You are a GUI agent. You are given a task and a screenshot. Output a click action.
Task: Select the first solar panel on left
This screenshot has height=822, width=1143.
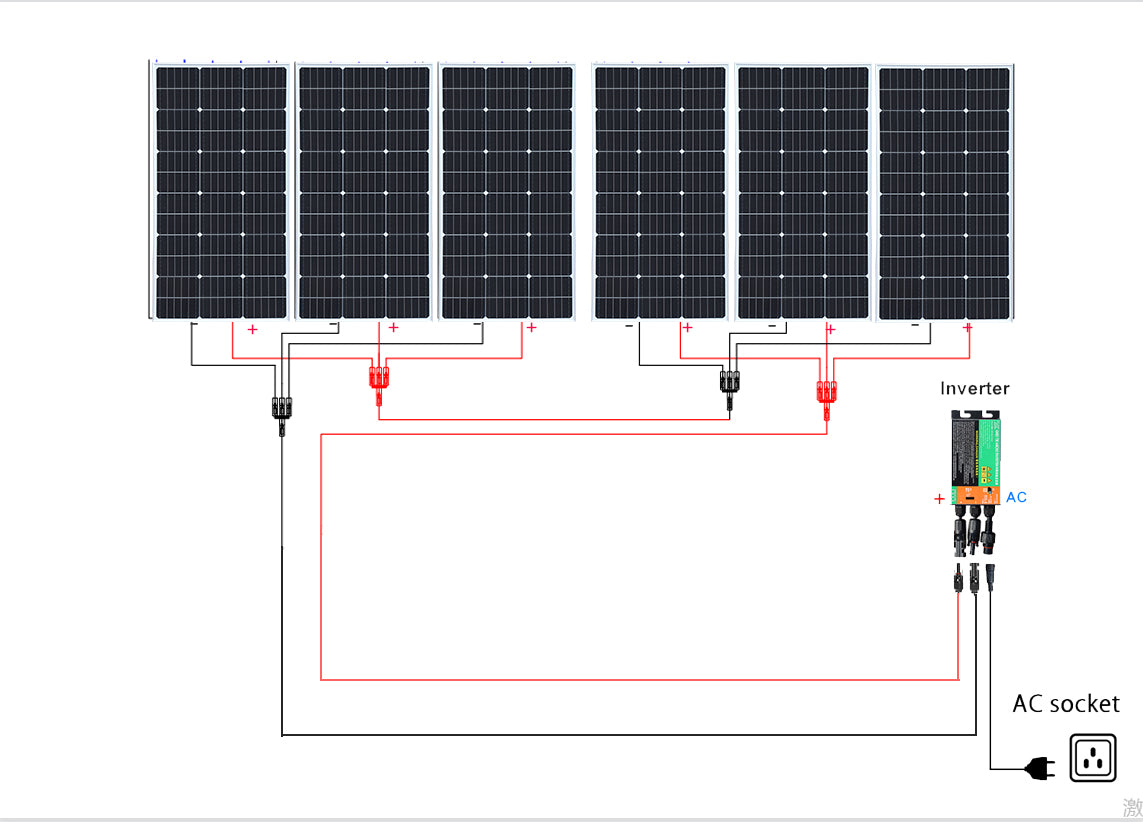tap(220, 191)
